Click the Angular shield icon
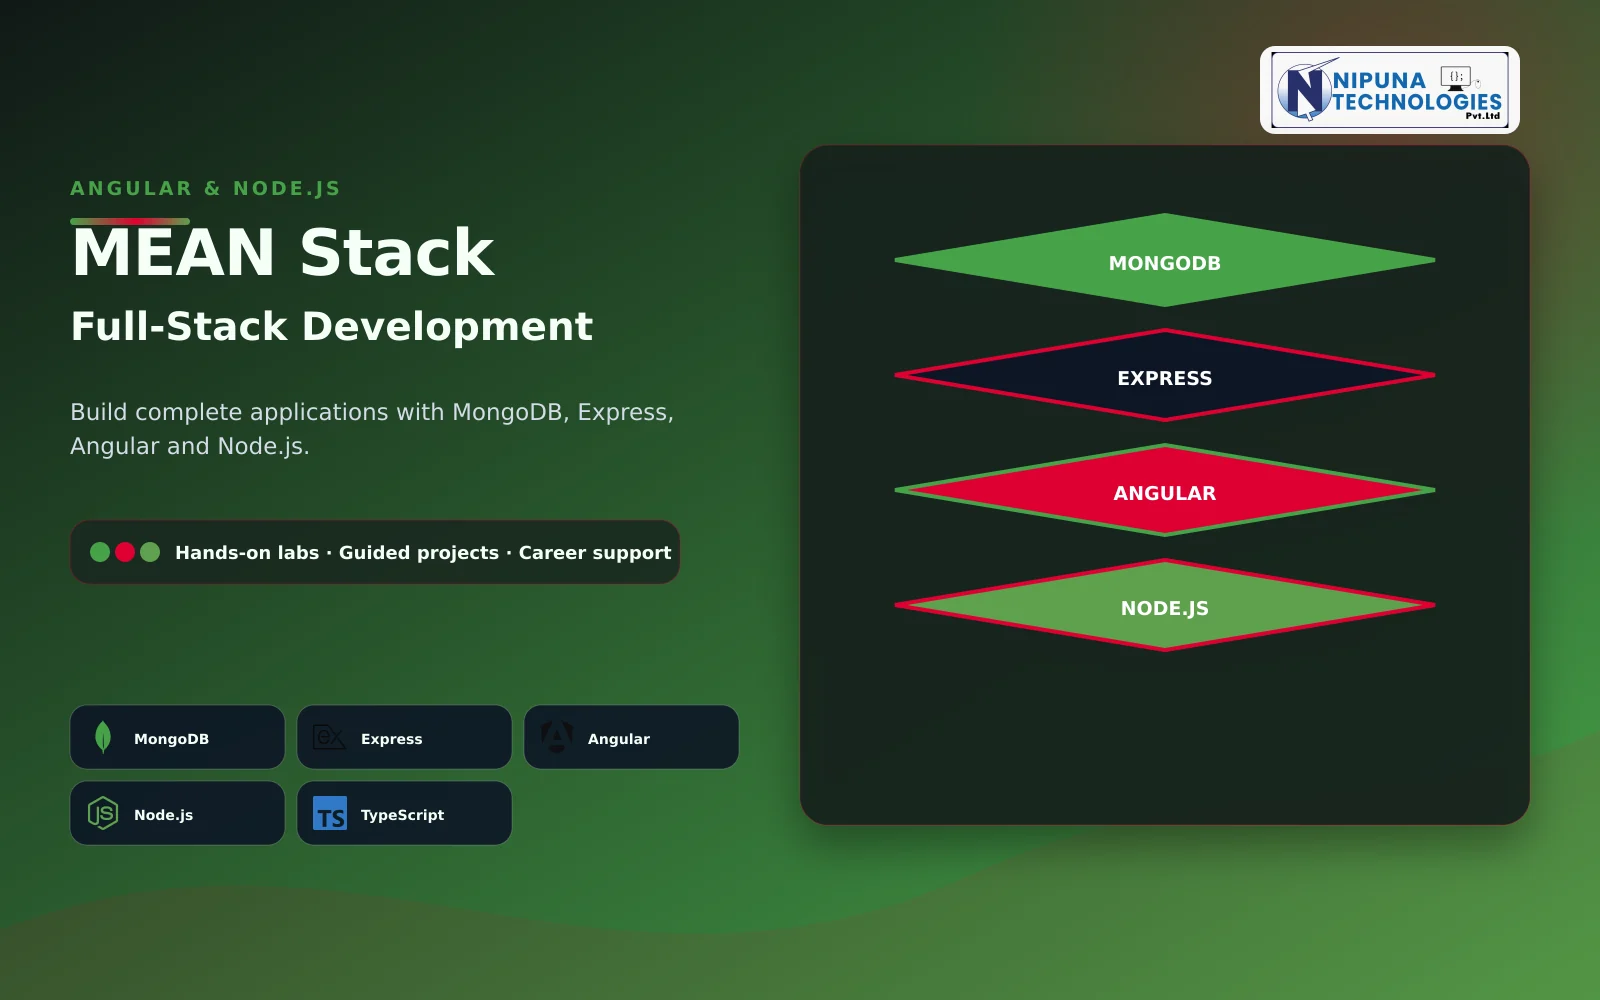This screenshot has height=1000, width=1600. tap(556, 737)
